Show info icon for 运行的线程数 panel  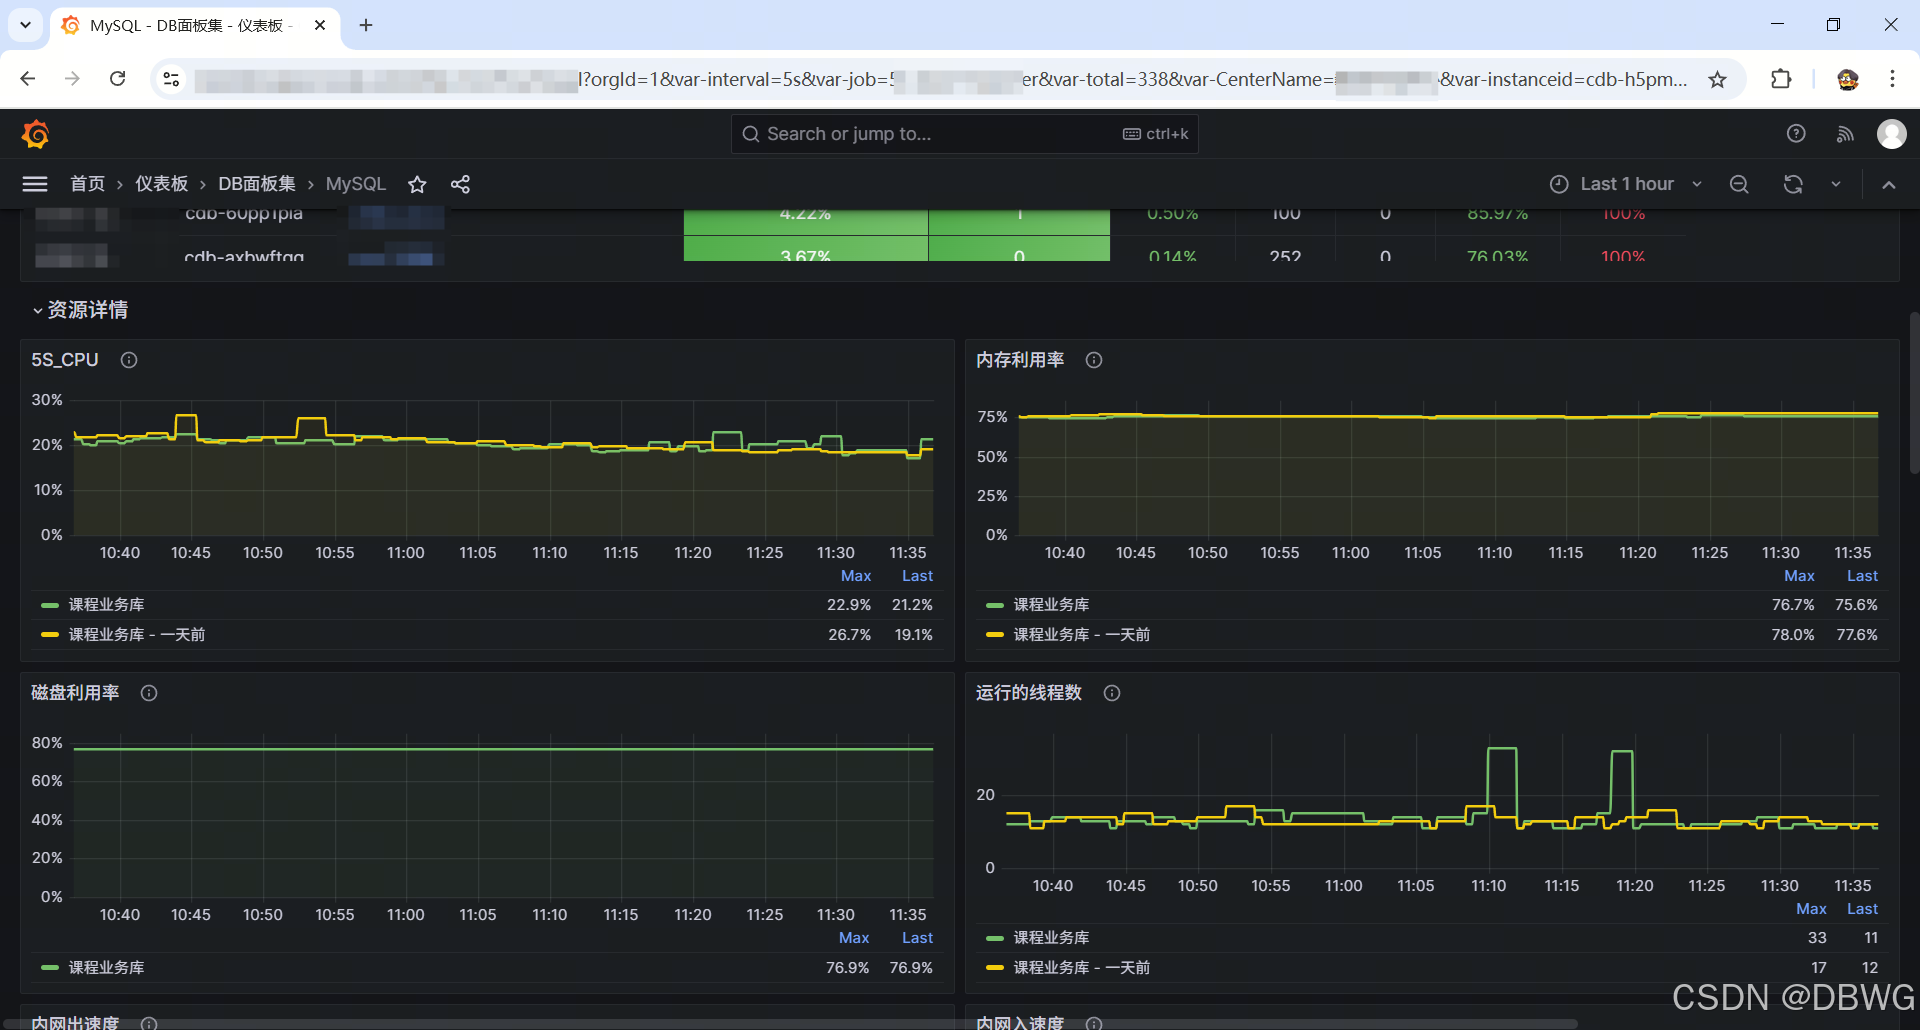pyautogui.click(x=1112, y=693)
